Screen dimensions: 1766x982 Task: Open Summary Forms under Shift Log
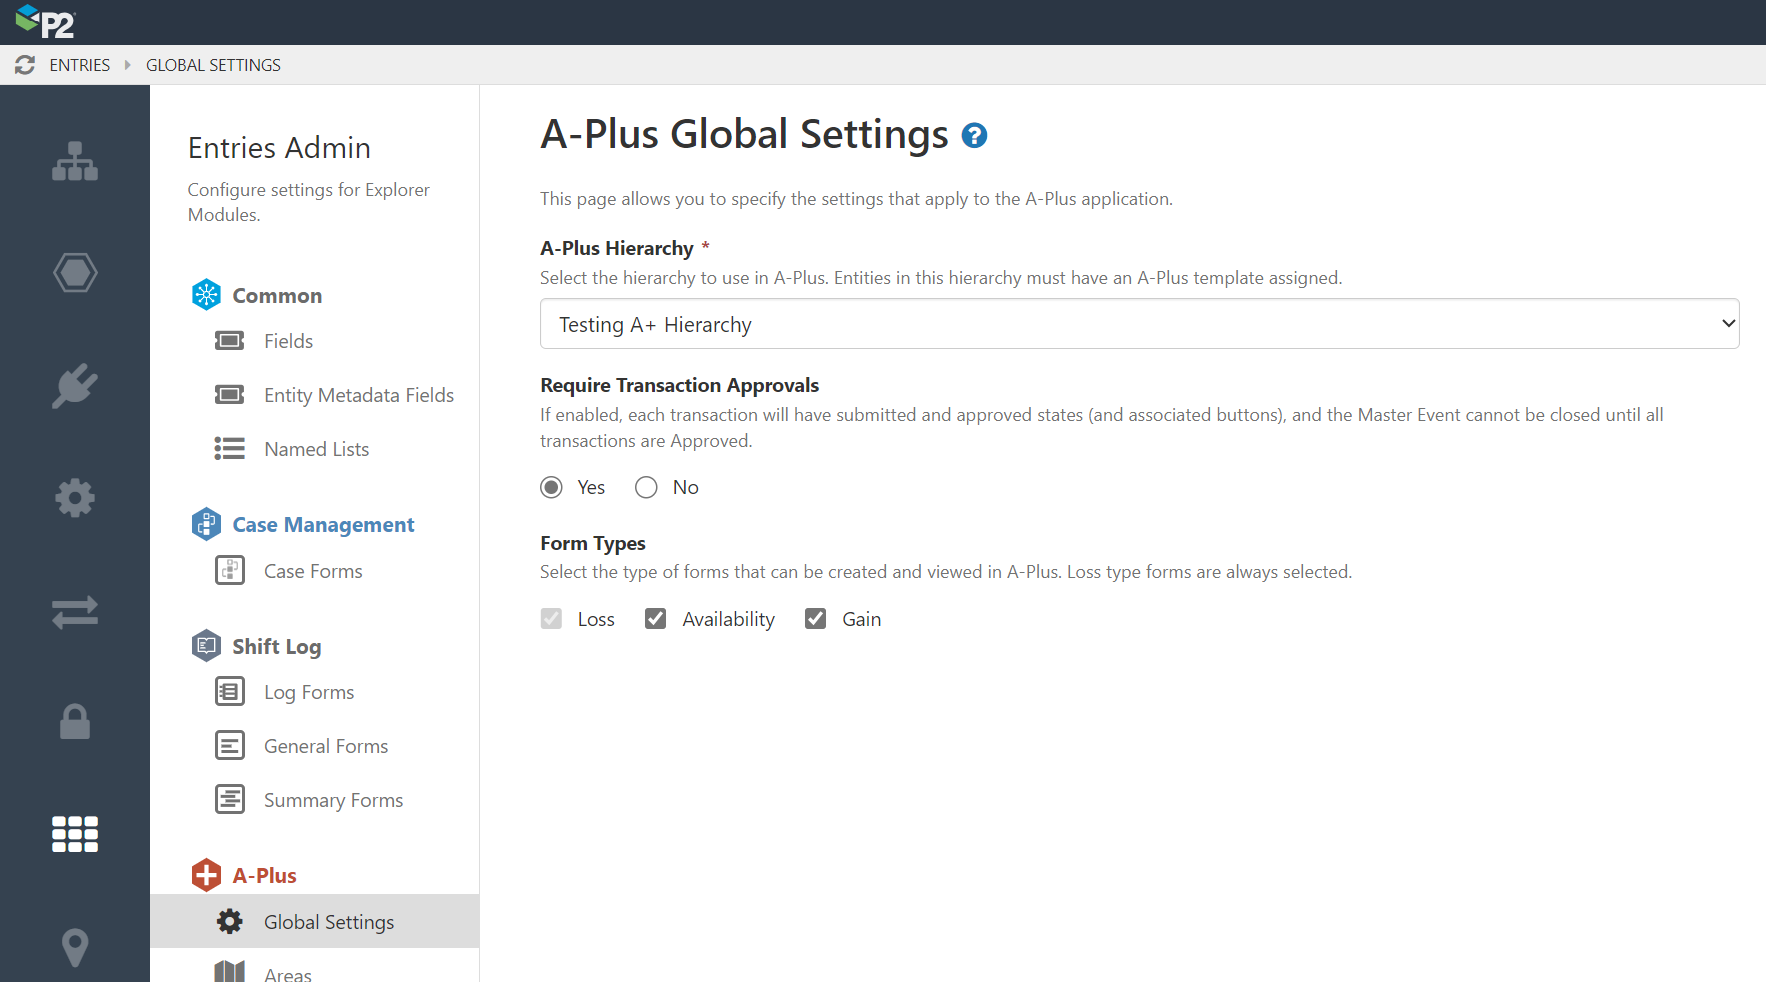point(333,800)
